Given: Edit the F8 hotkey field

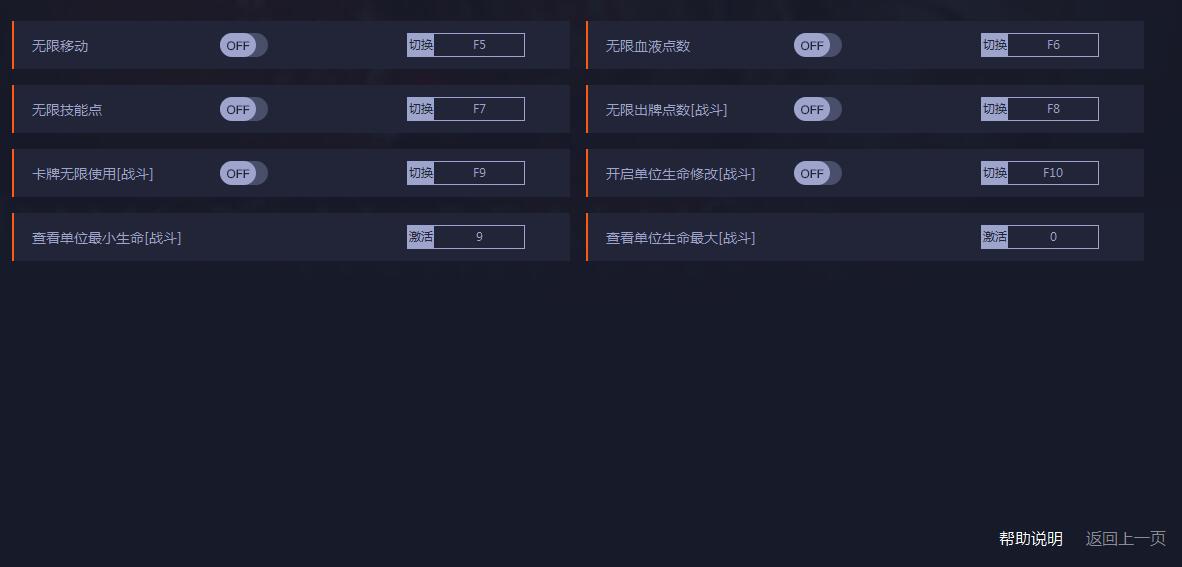Looking at the screenshot, I should pyautogui.click(x=1053, y=109).
